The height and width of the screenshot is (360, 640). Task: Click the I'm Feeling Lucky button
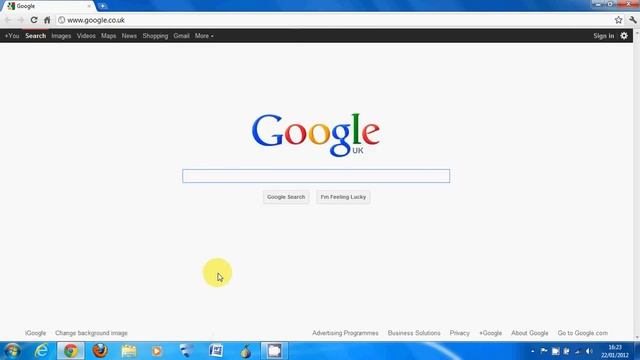[x=343, y=197]
